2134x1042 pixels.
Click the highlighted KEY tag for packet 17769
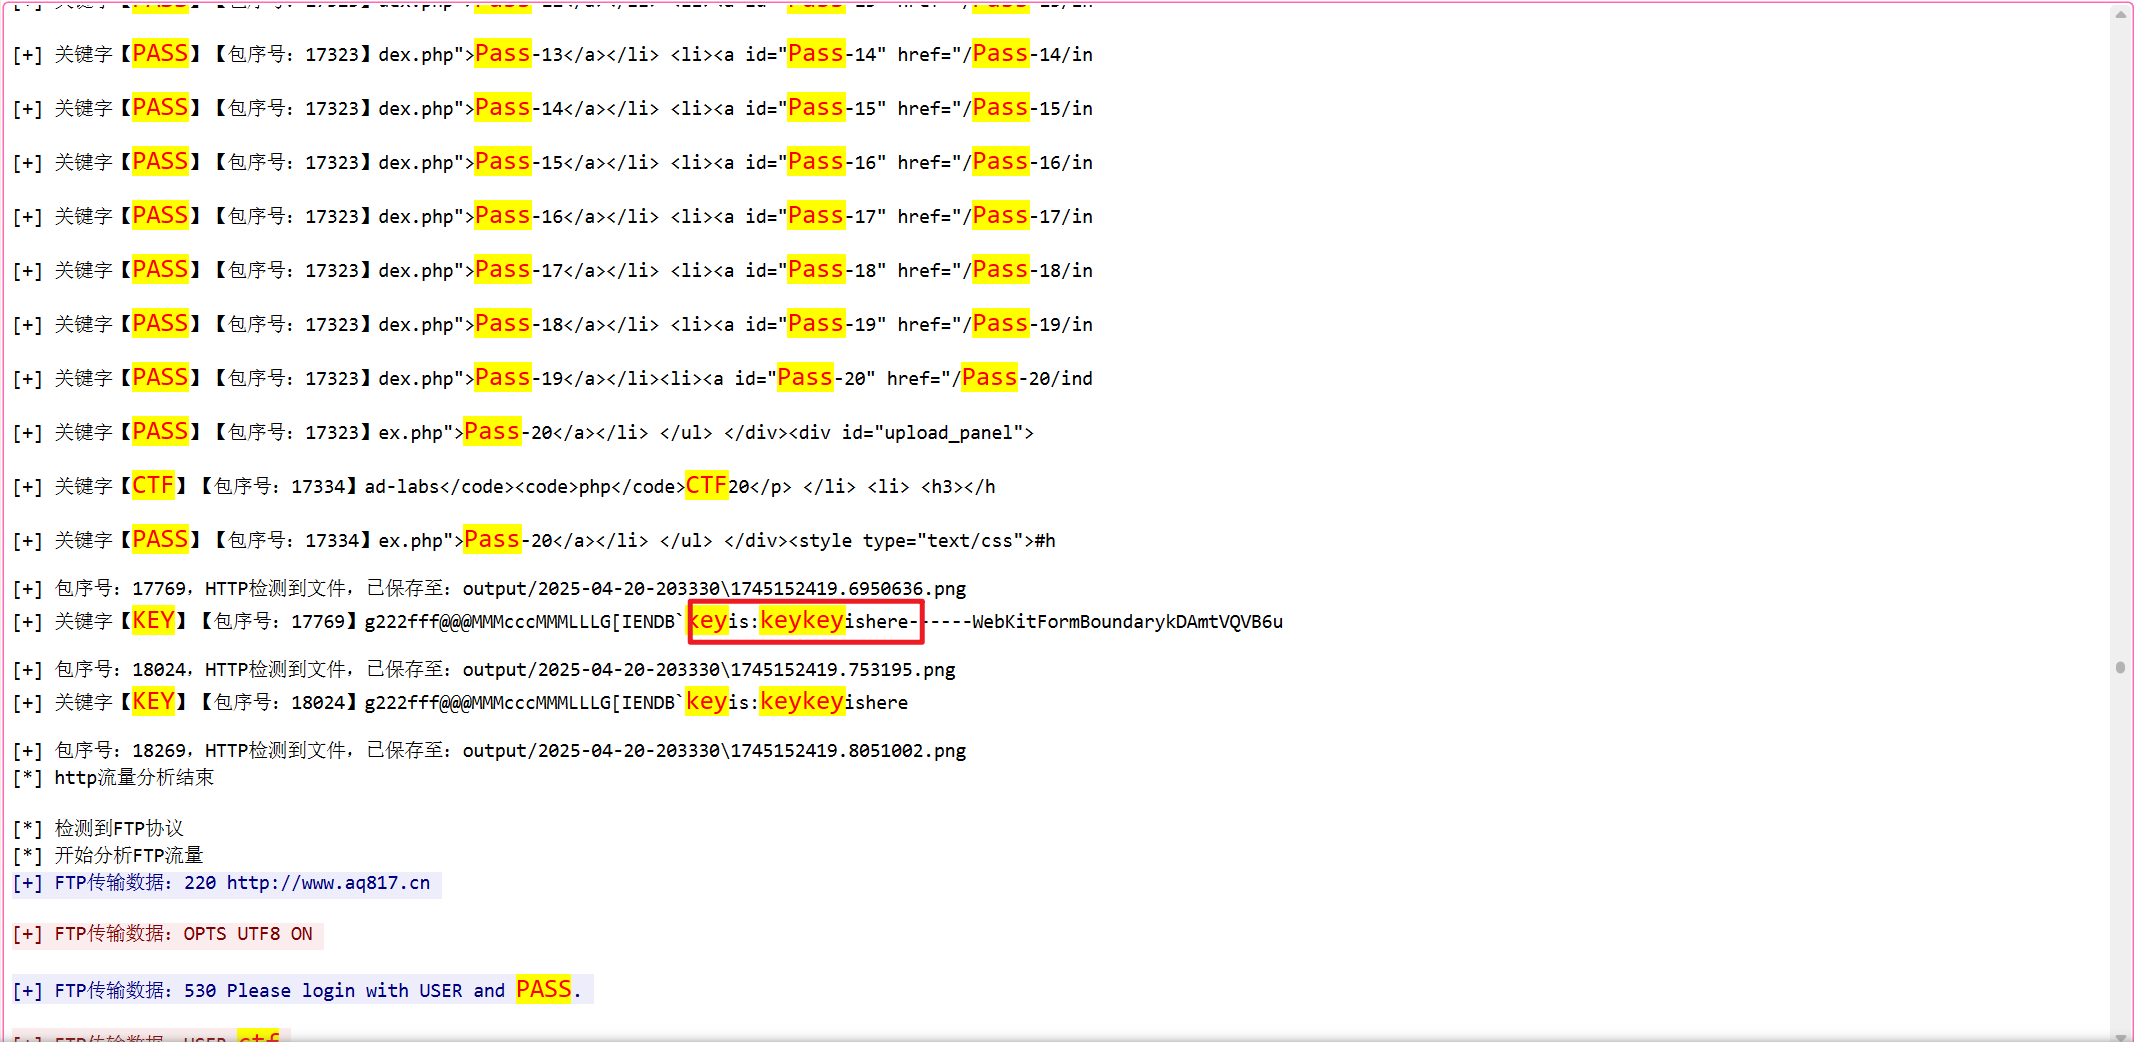pyautogui.click(x=153, y=621)
